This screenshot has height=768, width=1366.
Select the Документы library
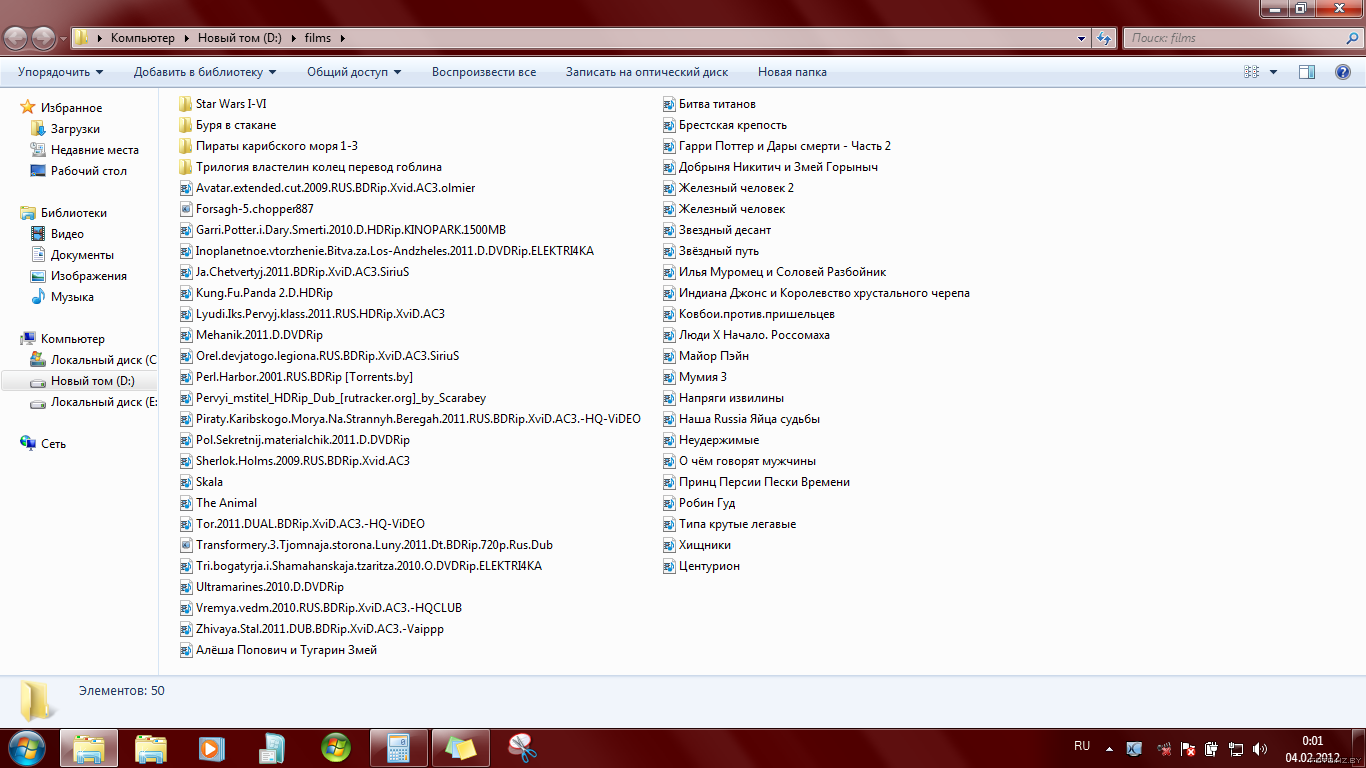82,255
